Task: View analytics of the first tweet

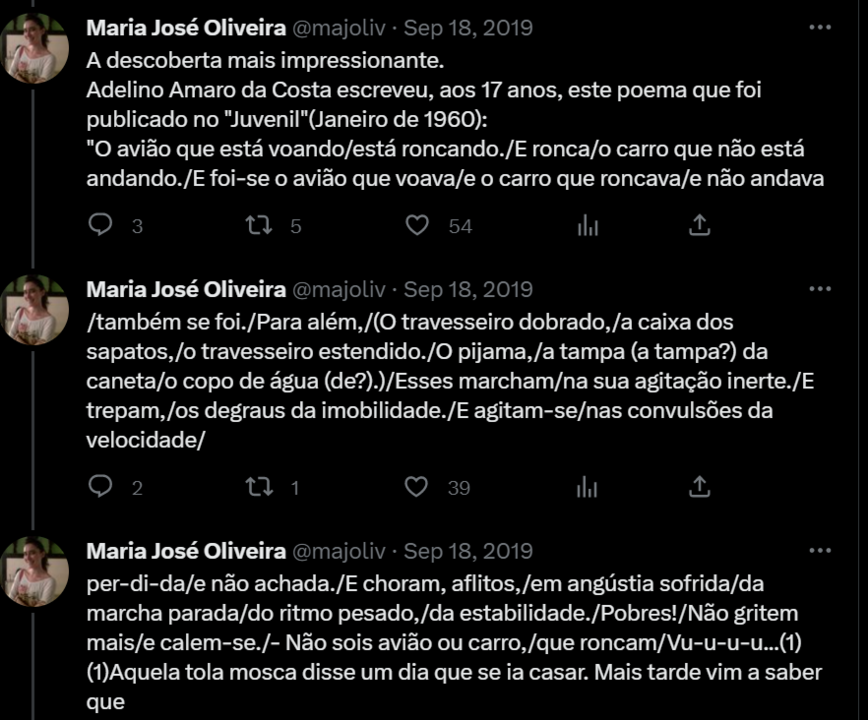Action: pos(587,226)
